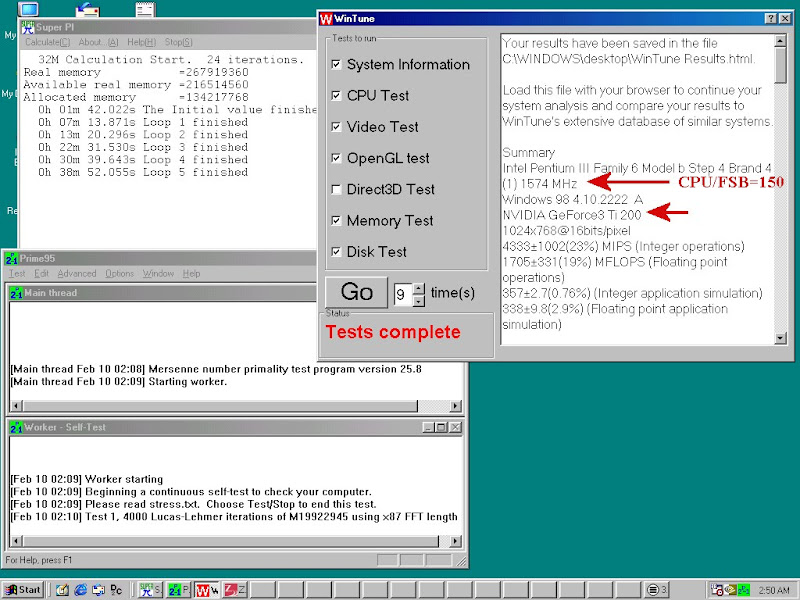Uncheck the Disk Test checkbox
The image size is (800, 600).
[336, 252]
